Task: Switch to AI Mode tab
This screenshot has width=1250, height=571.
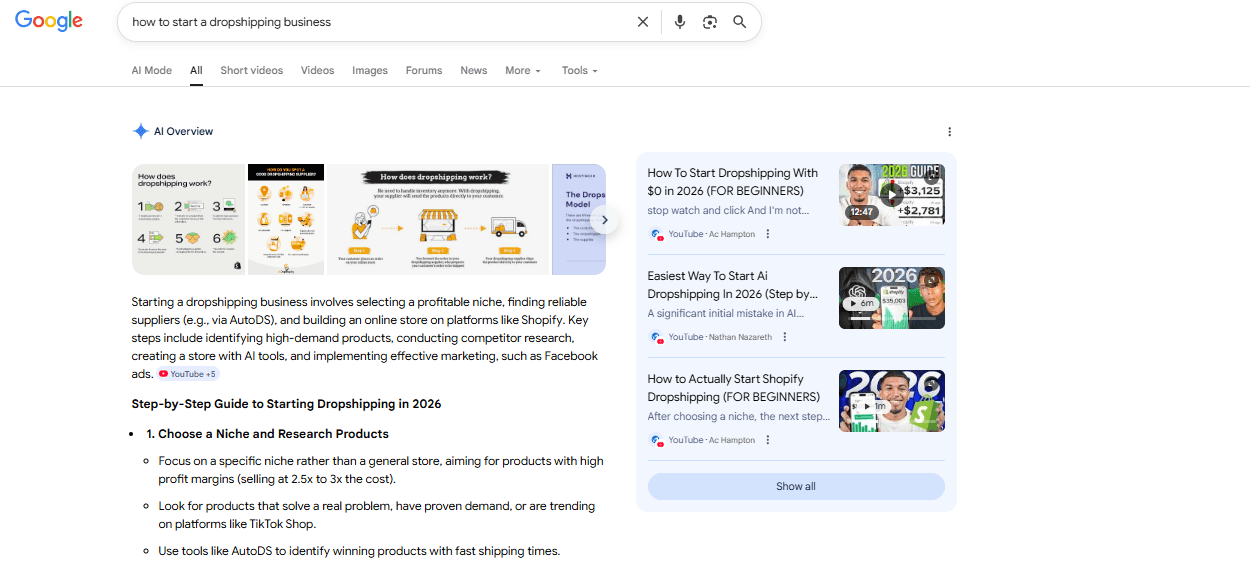Action: 152,71
